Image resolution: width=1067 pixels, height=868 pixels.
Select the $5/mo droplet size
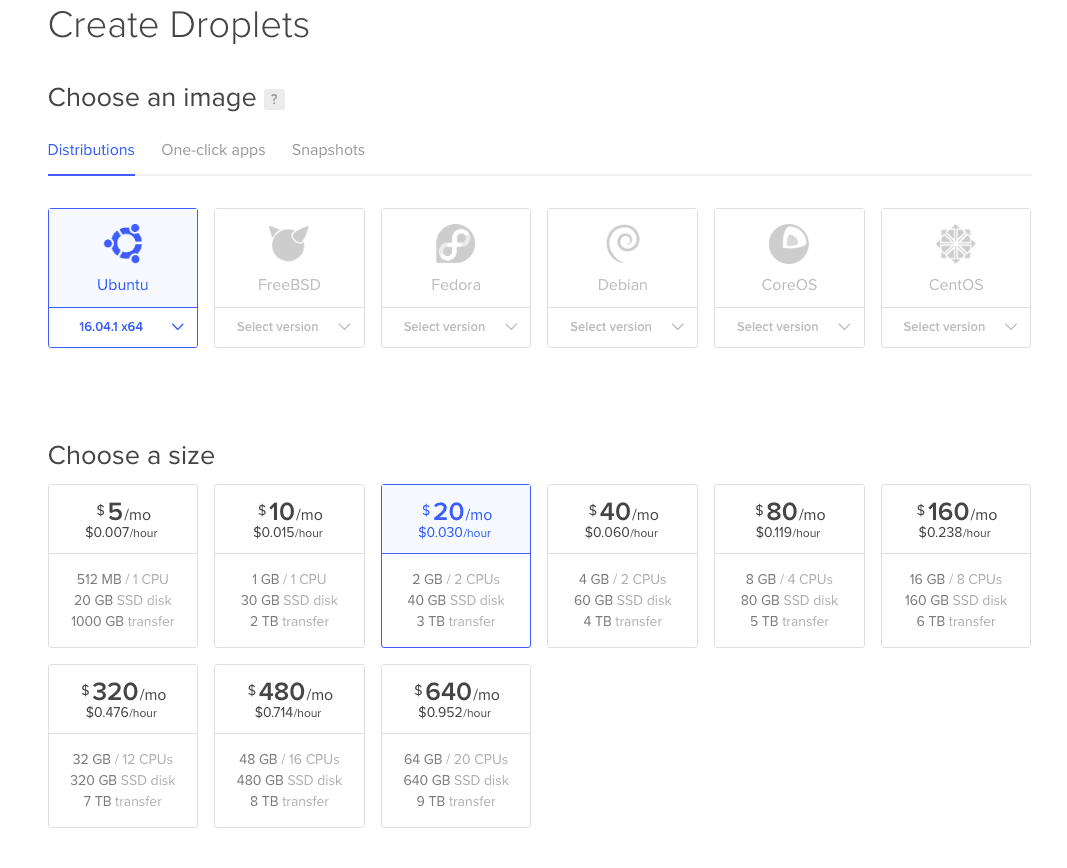tap(123, 565)
